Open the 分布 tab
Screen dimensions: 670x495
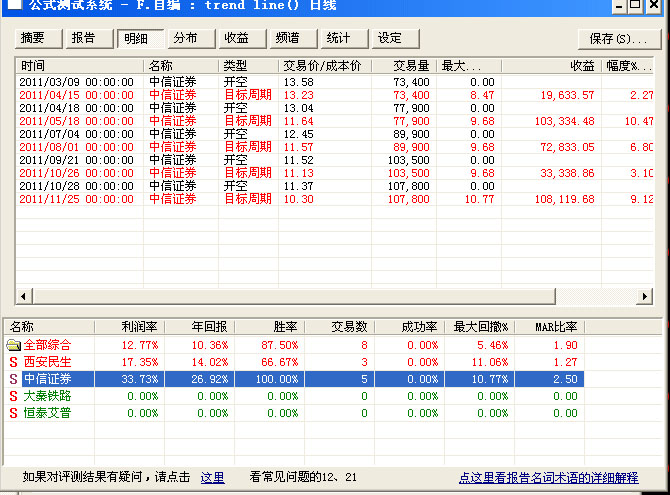tap(191, 38)
